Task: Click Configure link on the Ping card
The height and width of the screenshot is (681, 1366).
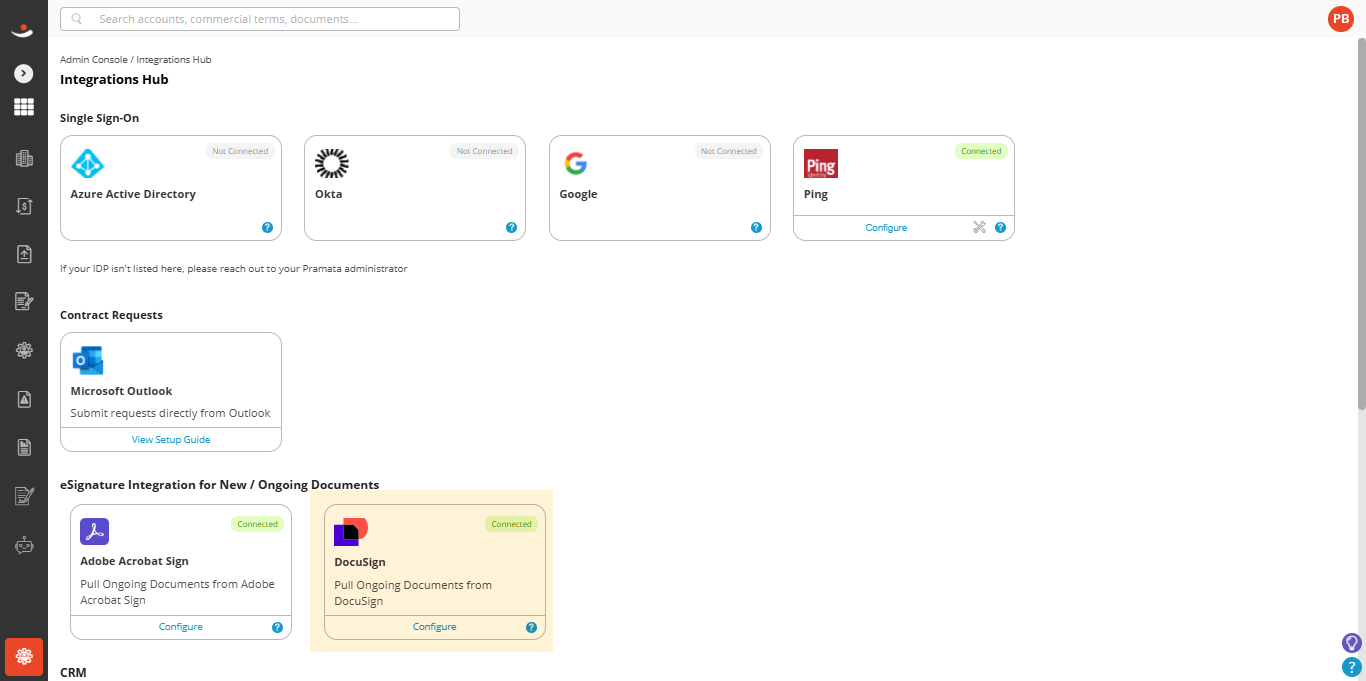Action: [x=886, y=228]
